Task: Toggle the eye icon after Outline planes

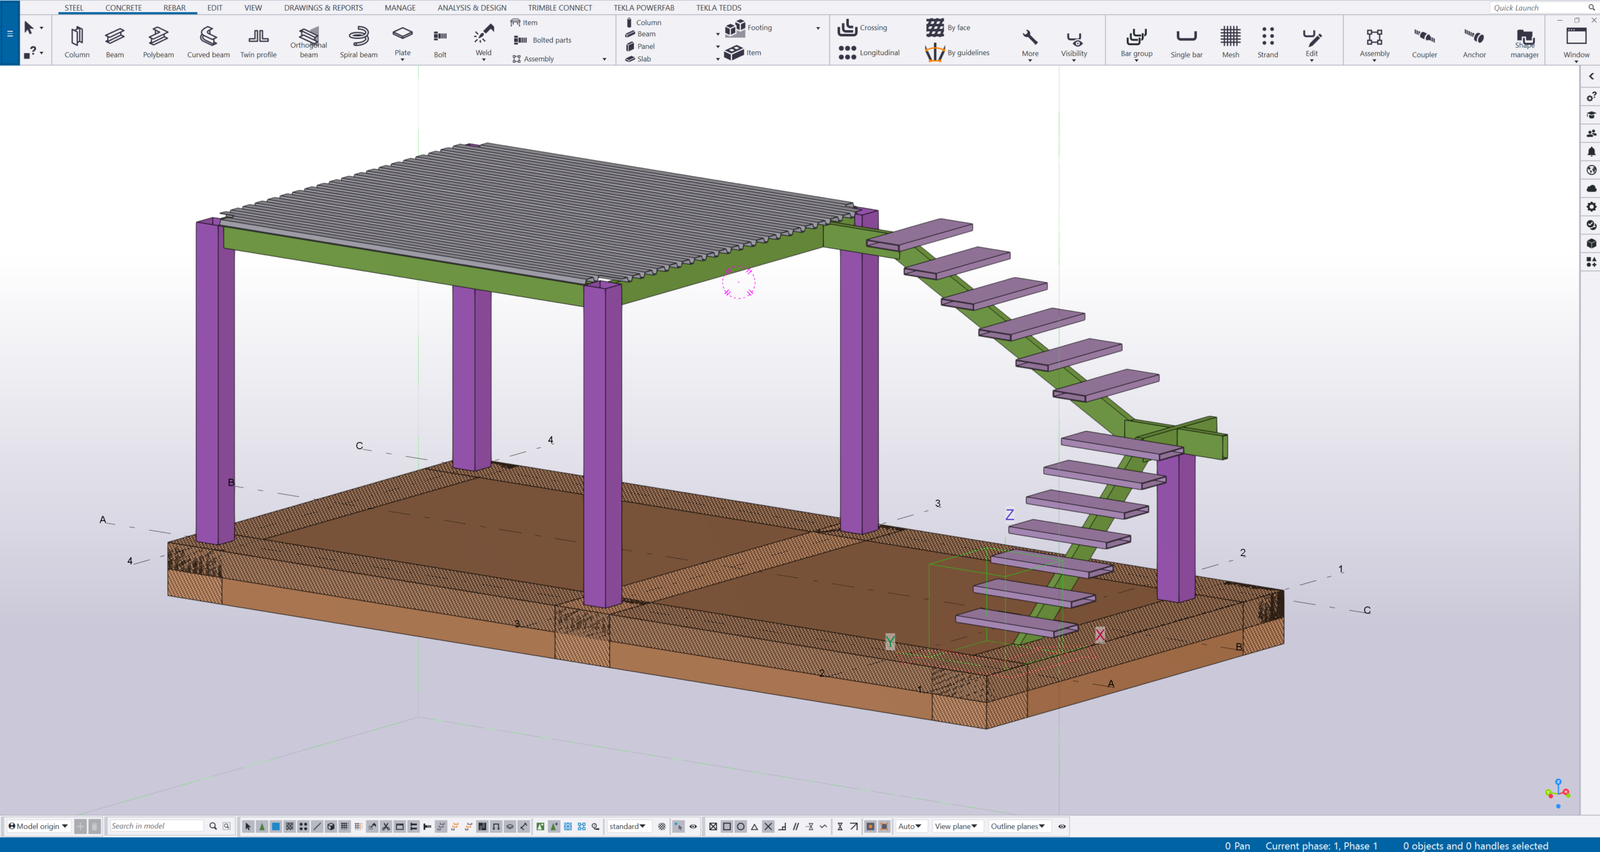Action: tap(1062, 826)
